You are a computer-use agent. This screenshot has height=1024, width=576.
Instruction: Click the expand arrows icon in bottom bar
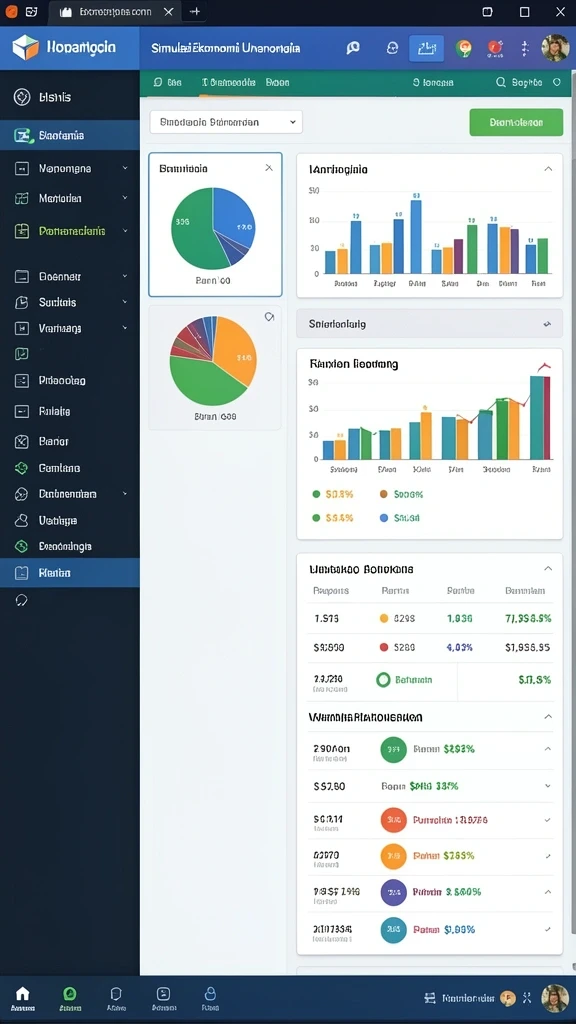click(526, 998)
